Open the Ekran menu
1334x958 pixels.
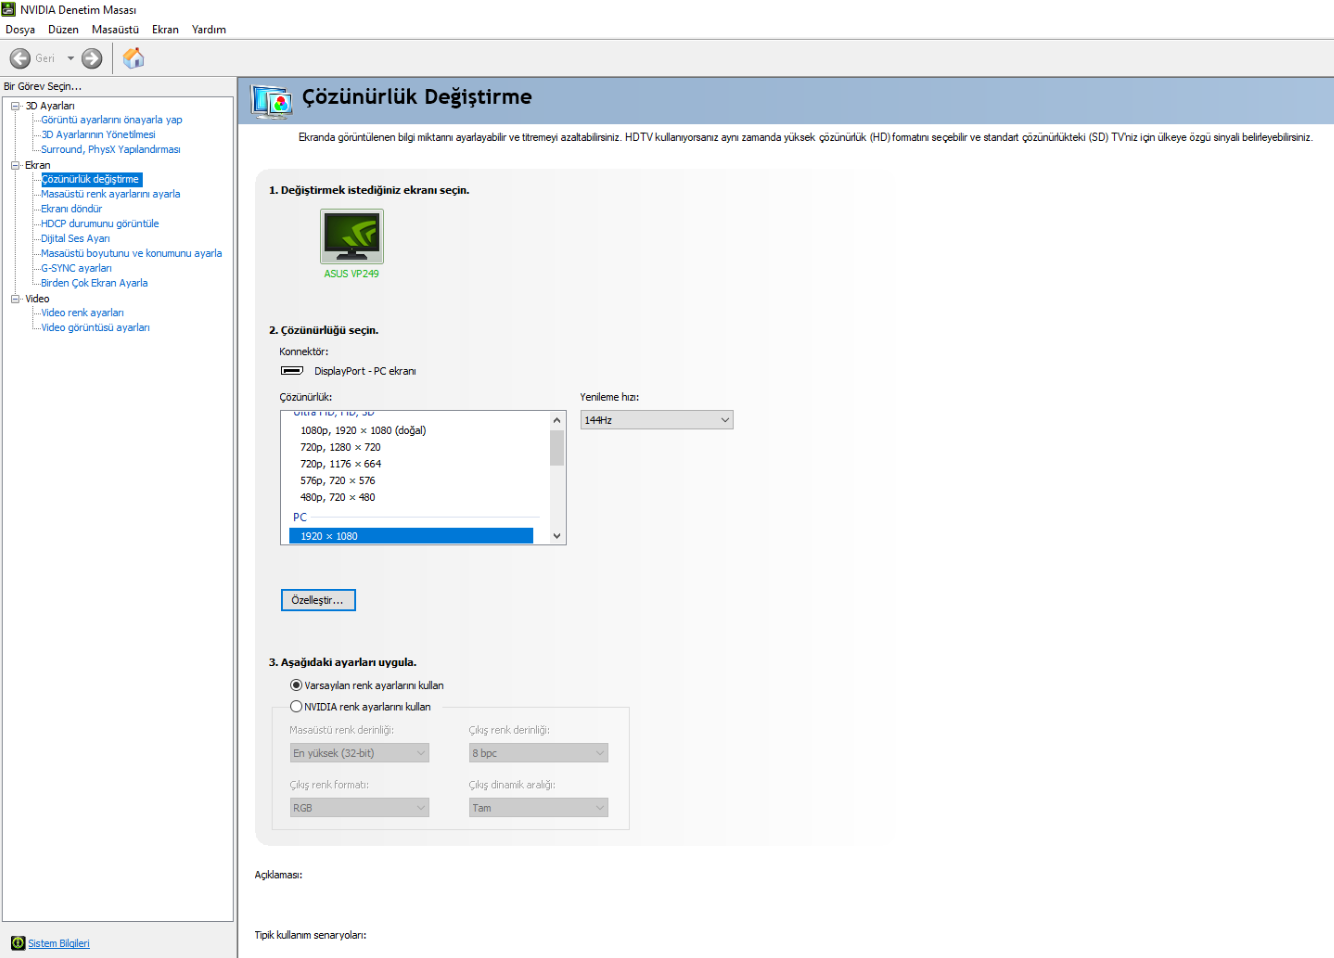tap(165, 29)
